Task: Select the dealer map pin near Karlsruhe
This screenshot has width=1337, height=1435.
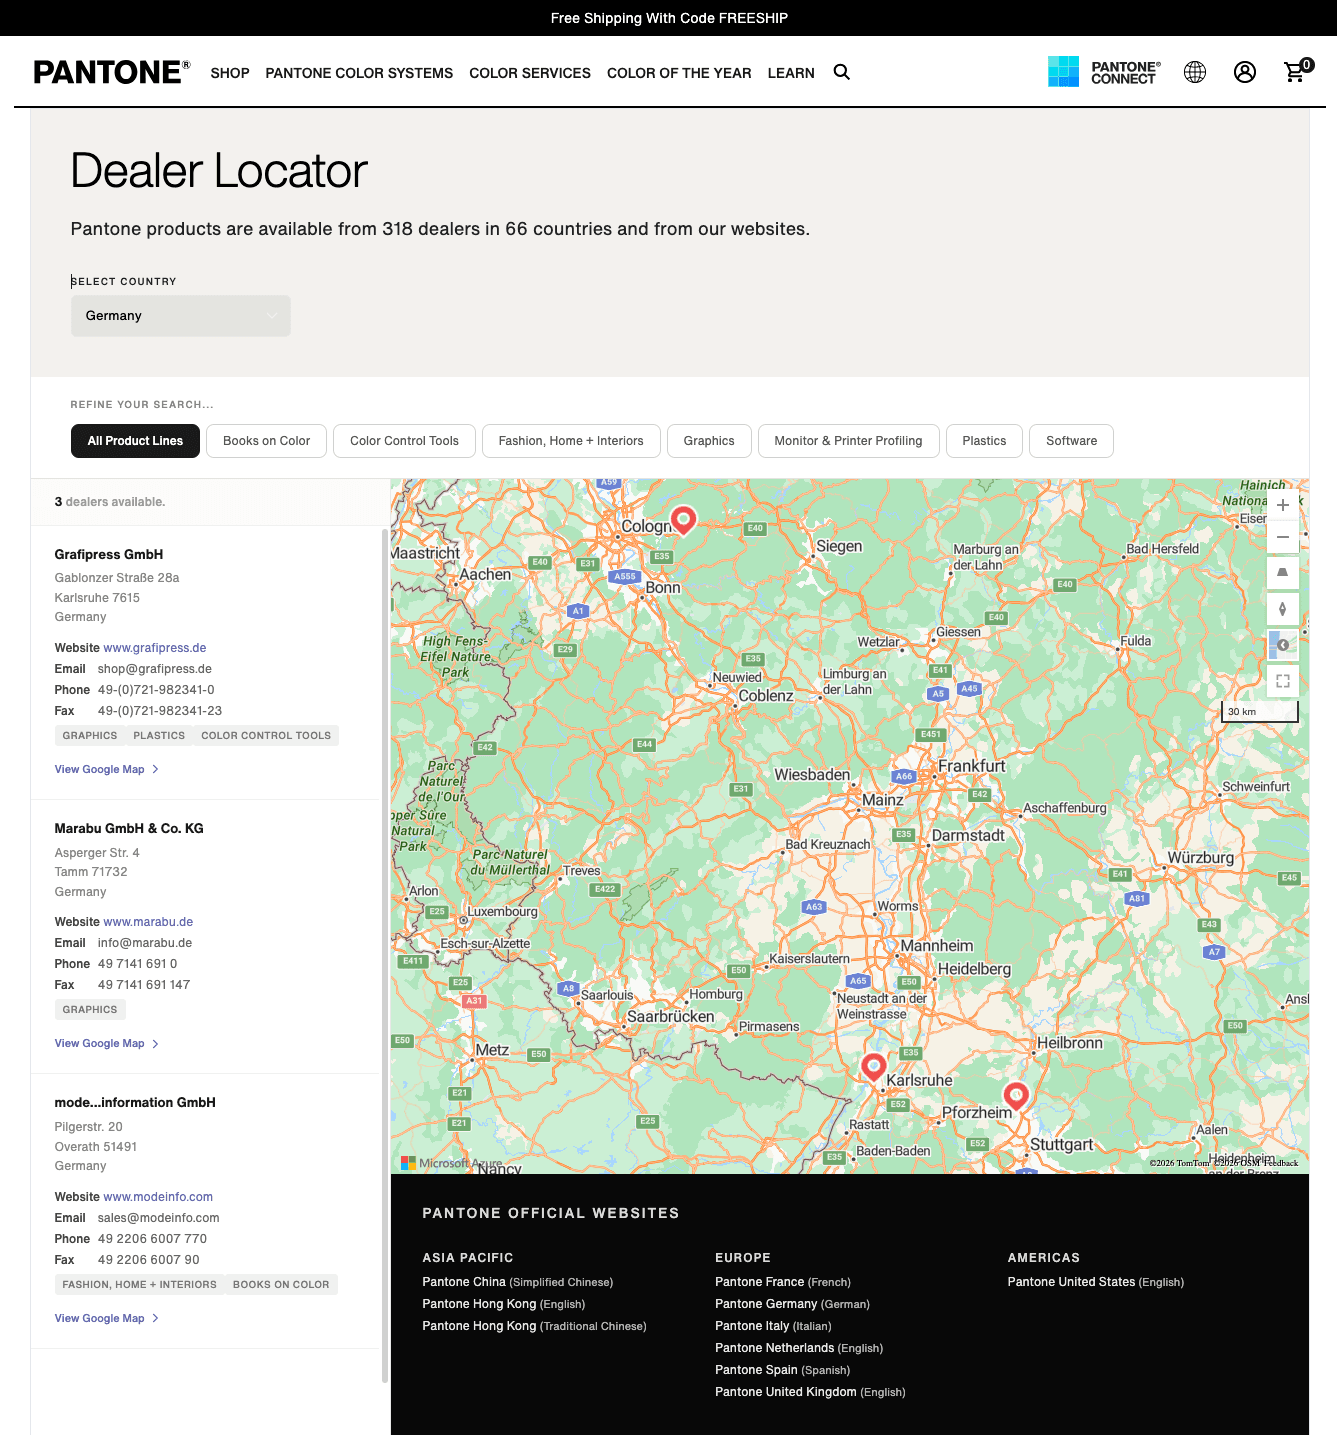Action: tap(872, 1064)
